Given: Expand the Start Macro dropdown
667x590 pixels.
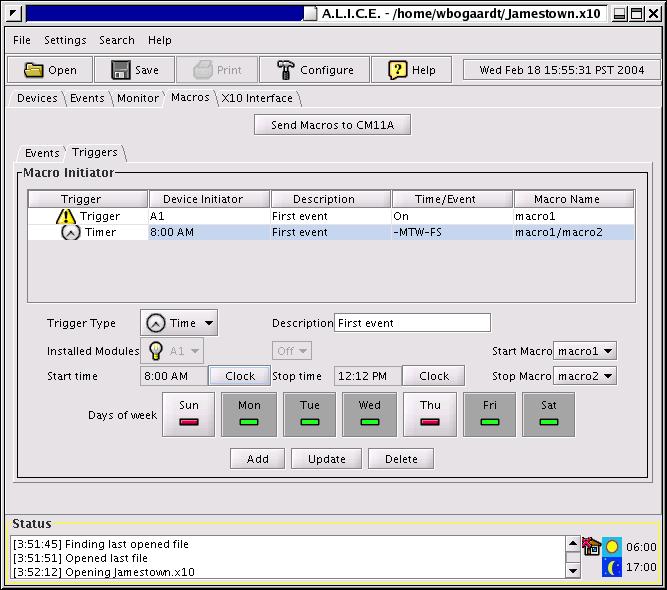Looking at the screenshot, I should [x=585, y=351].
